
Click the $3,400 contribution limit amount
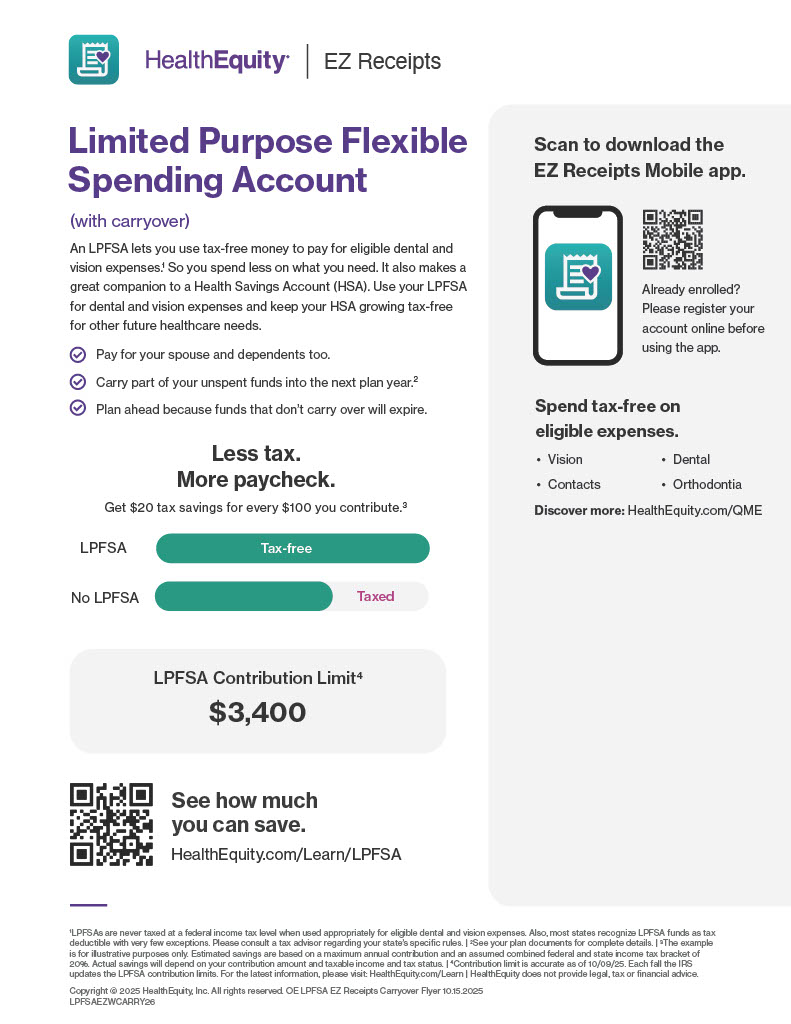pyautogui.click(x=257, y=712)
